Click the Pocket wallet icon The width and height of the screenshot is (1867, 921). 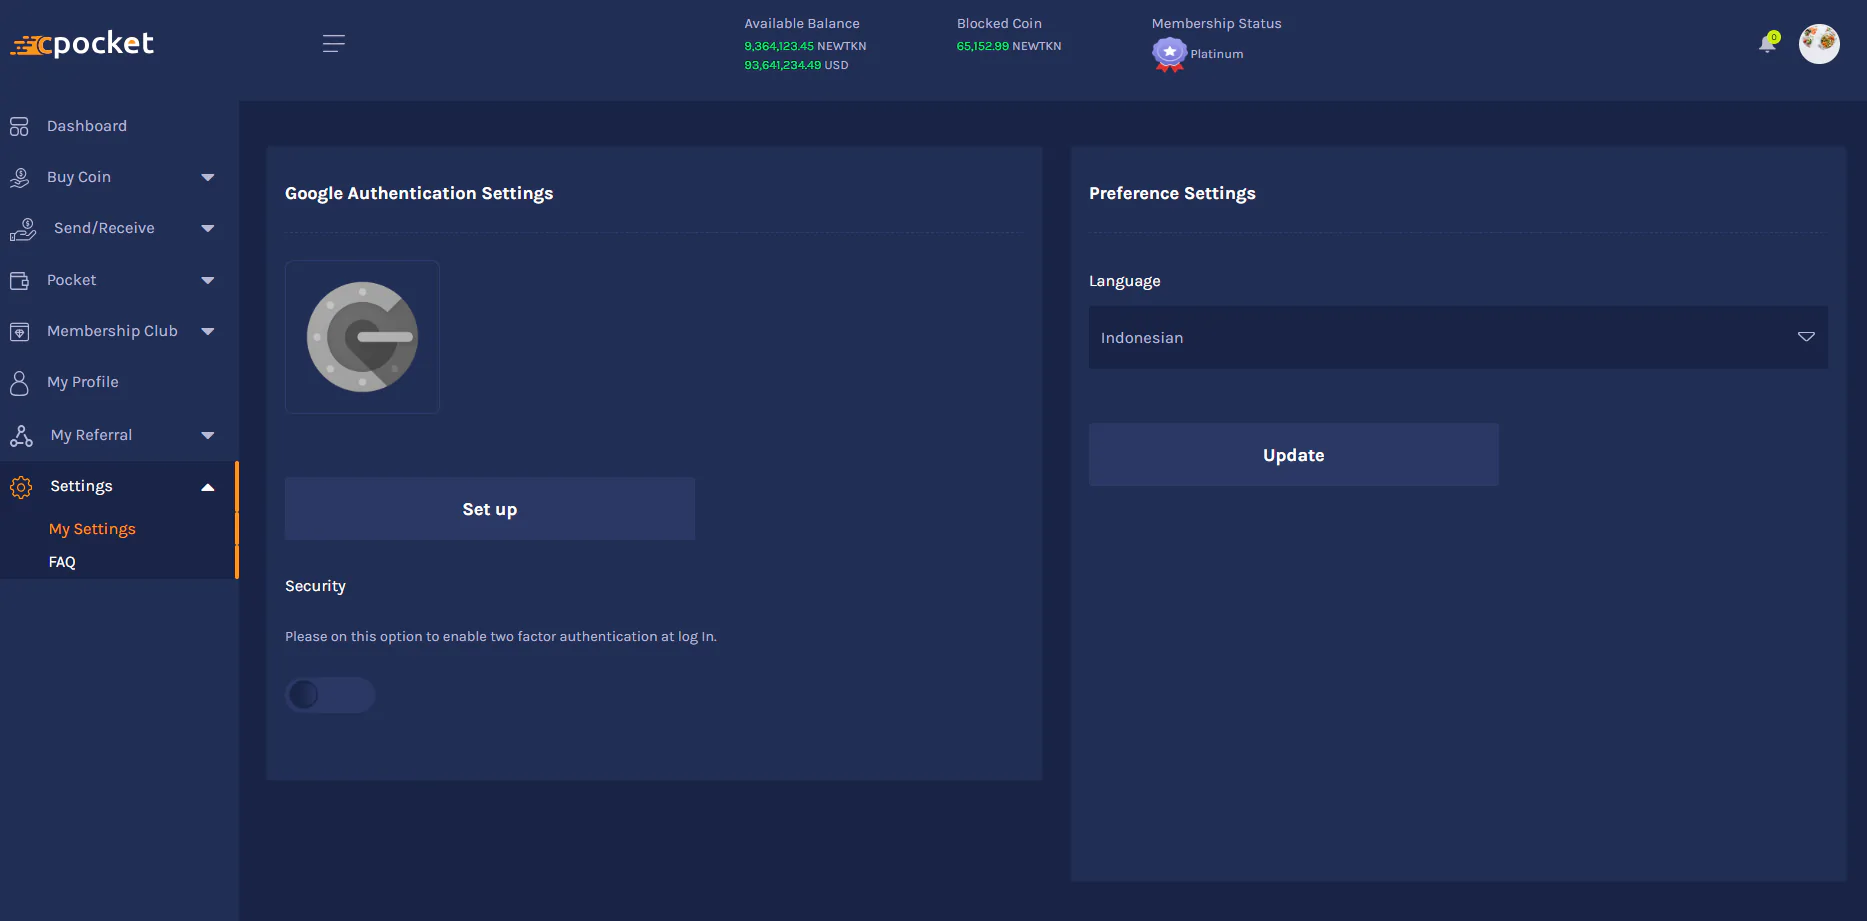pos(19,280)
